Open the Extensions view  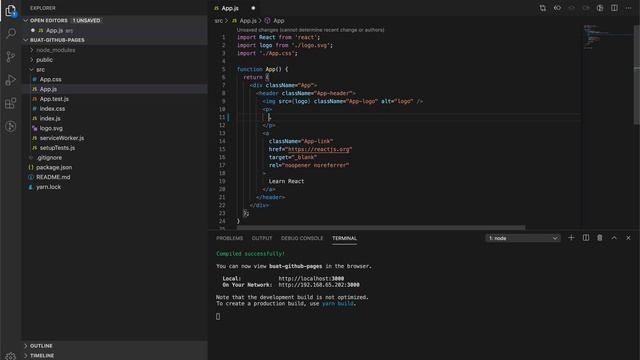click(x=11, y=103)
